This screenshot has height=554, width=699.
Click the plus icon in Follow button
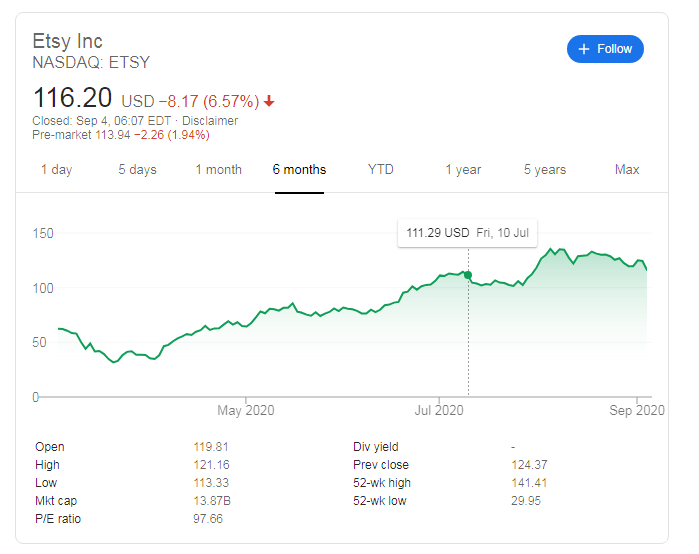click(x=584, y=49)
